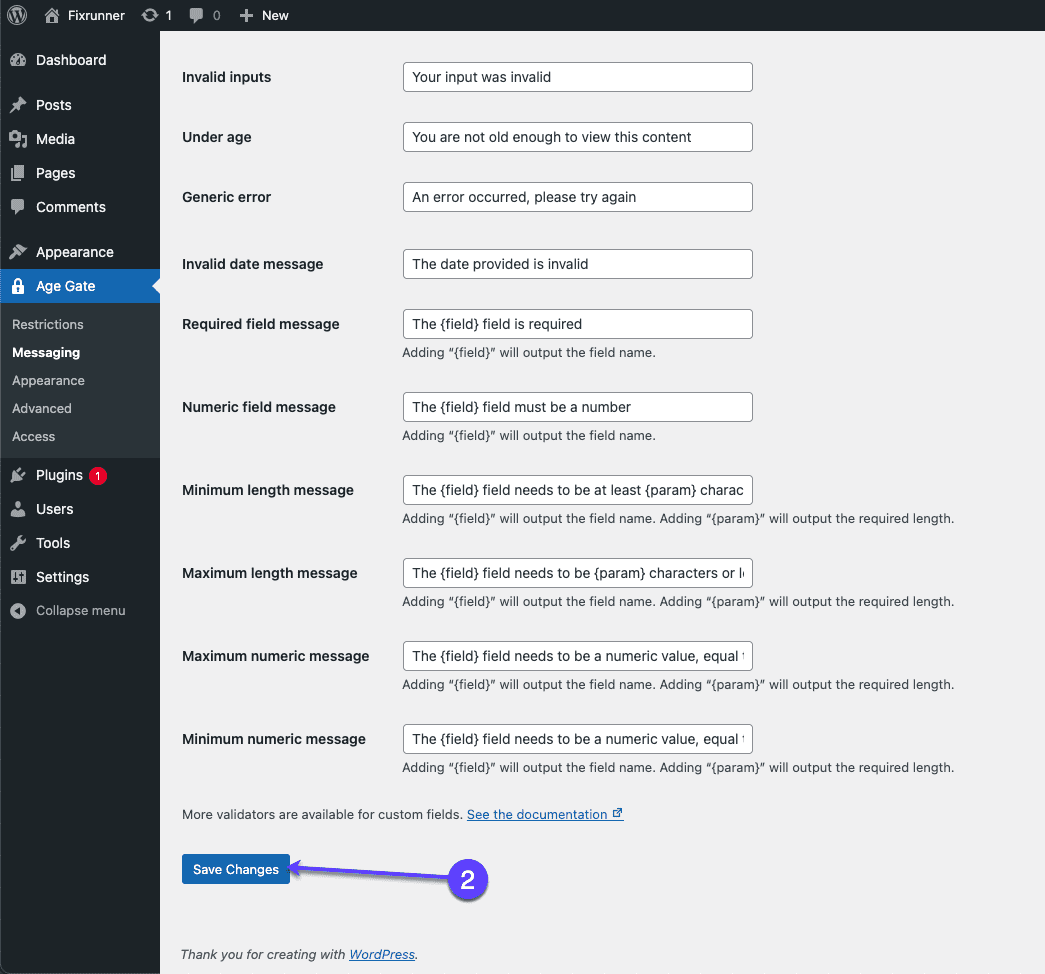Click the Invalid inputs text field
This screenshot has height=974, width=1045.
[578, 77]
